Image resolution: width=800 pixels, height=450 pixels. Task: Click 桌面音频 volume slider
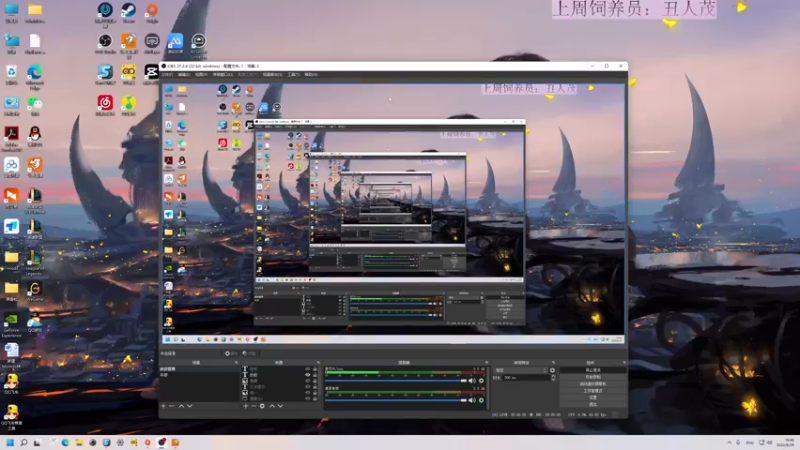[x=396, y=401]
